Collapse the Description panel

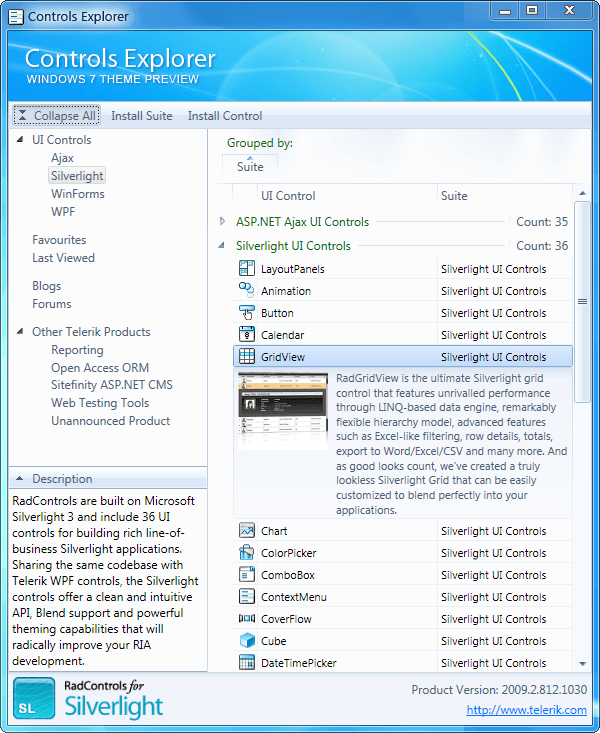pyautogui.click(x=19, y=478)
